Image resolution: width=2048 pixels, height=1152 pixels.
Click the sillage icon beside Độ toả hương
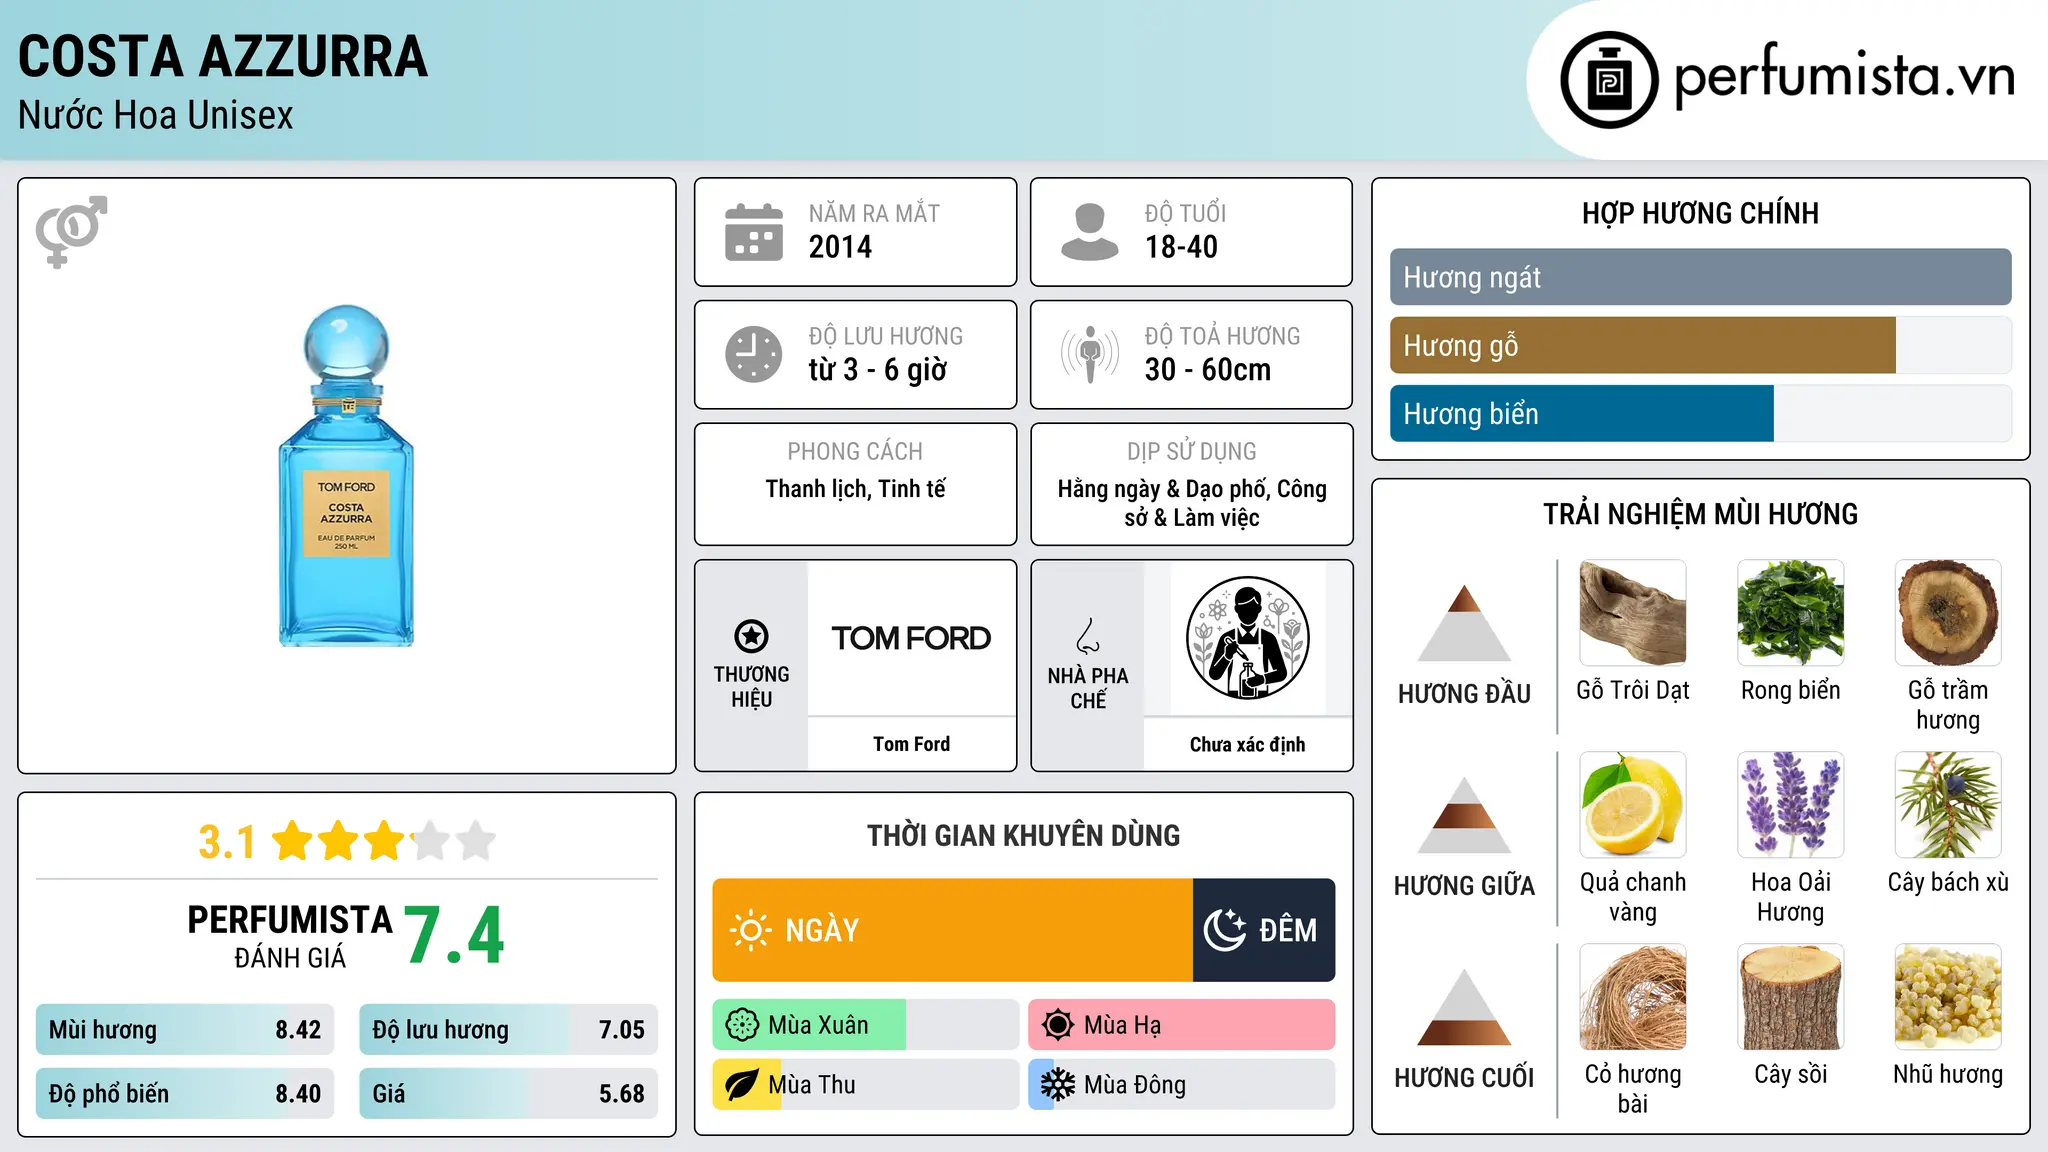1090,354
